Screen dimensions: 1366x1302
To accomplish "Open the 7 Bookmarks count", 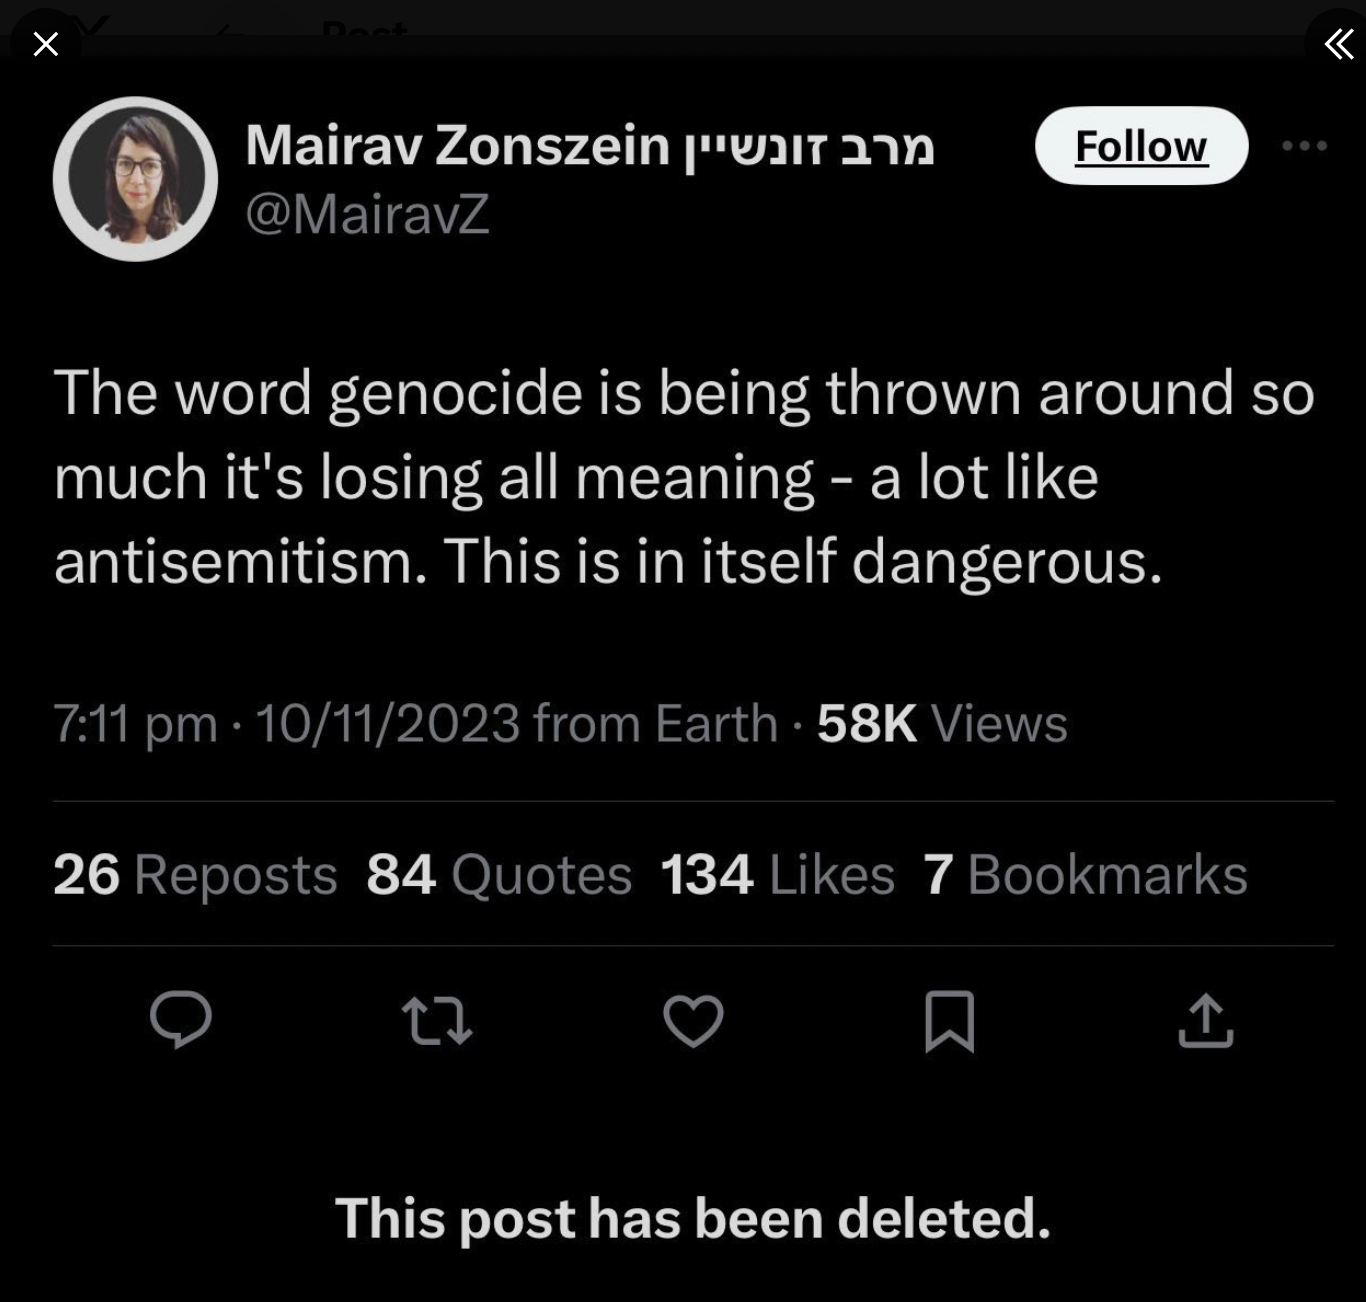I will [1085, 874].
